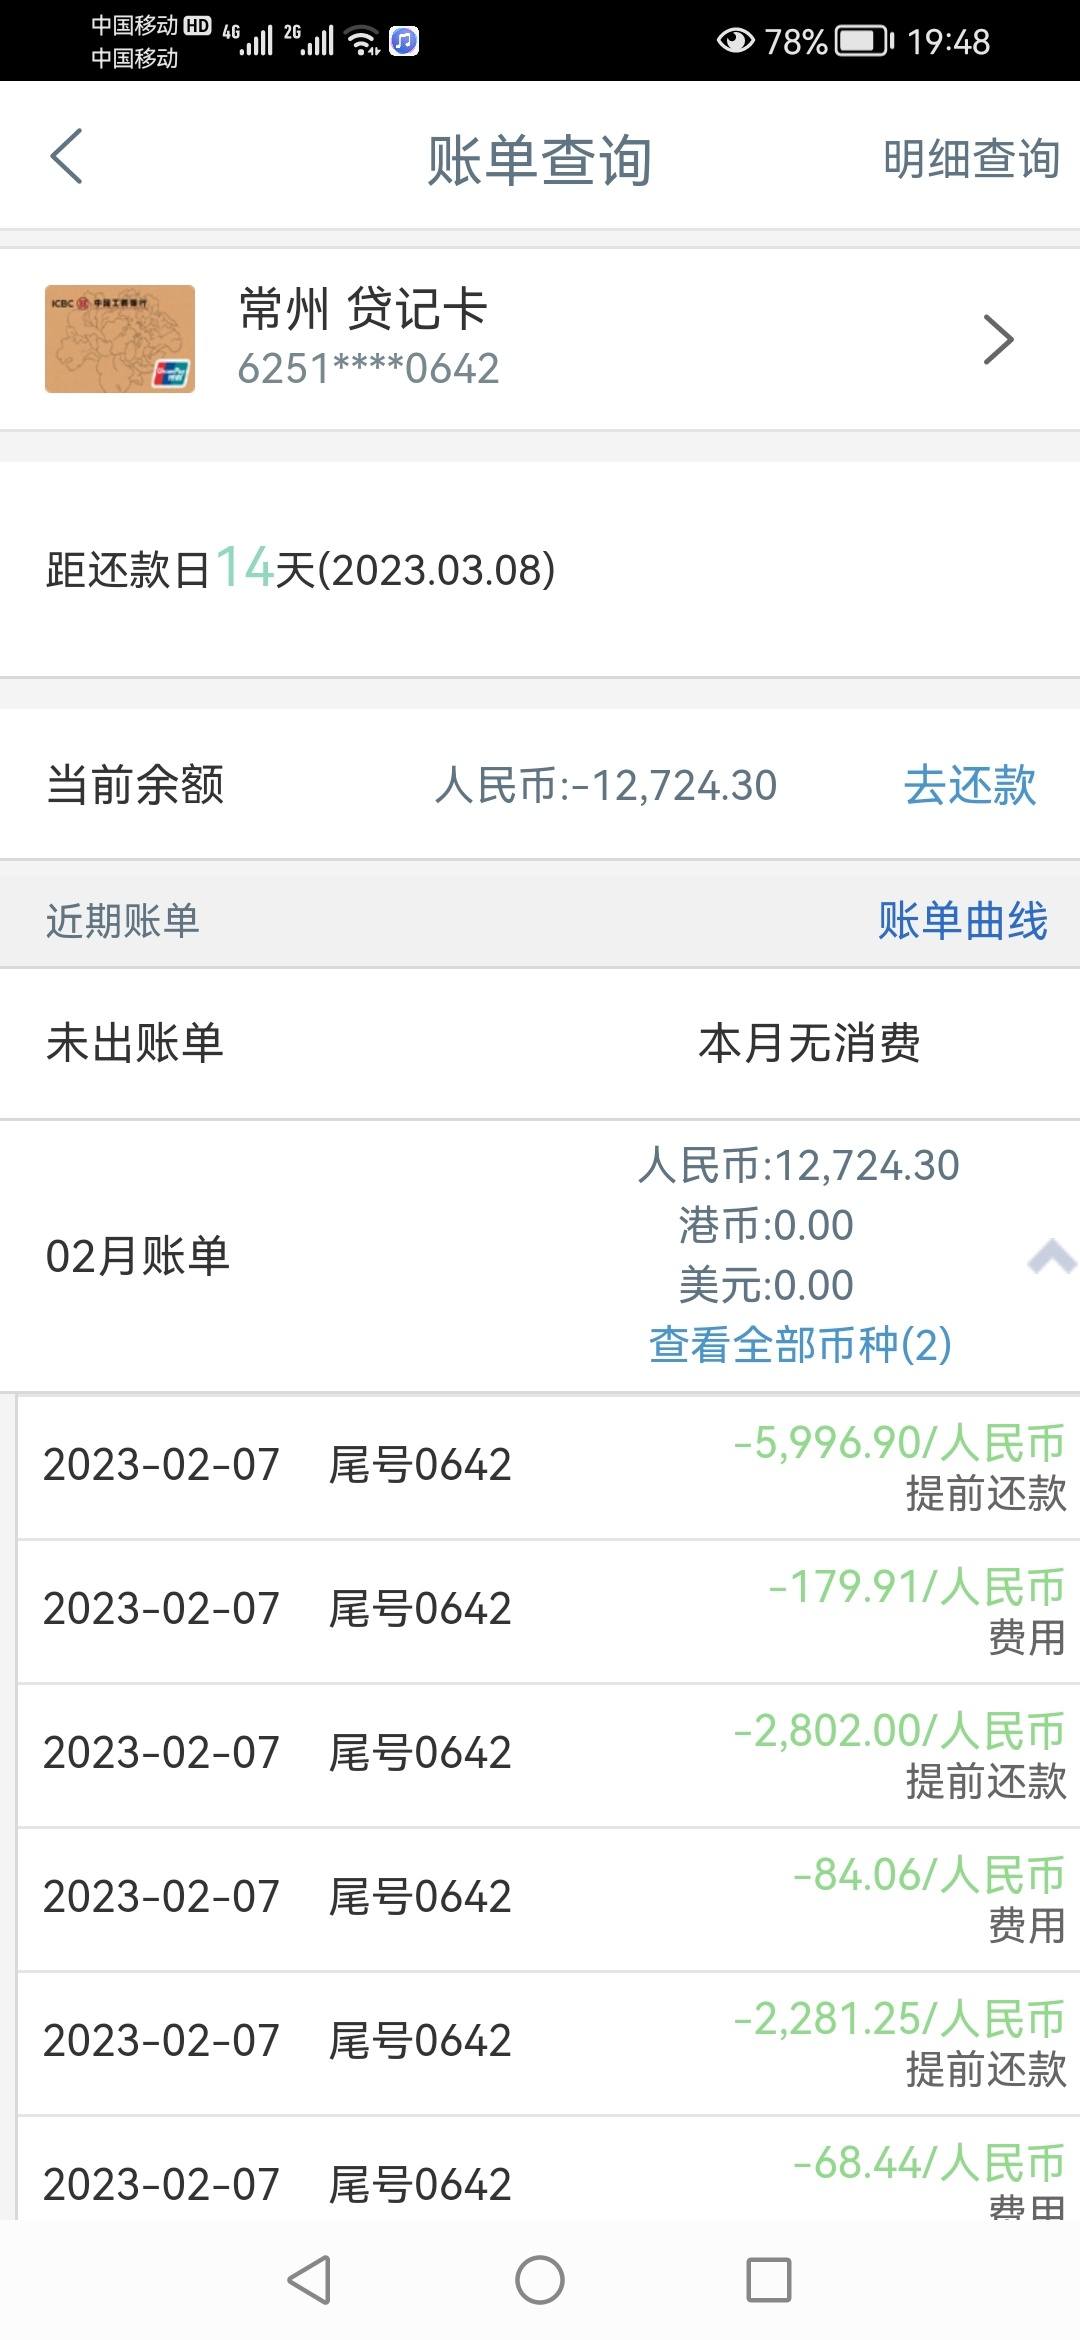Tap Android recent apps square
This screenshot has width=1080, height=2340.
tap(769, 2280)
